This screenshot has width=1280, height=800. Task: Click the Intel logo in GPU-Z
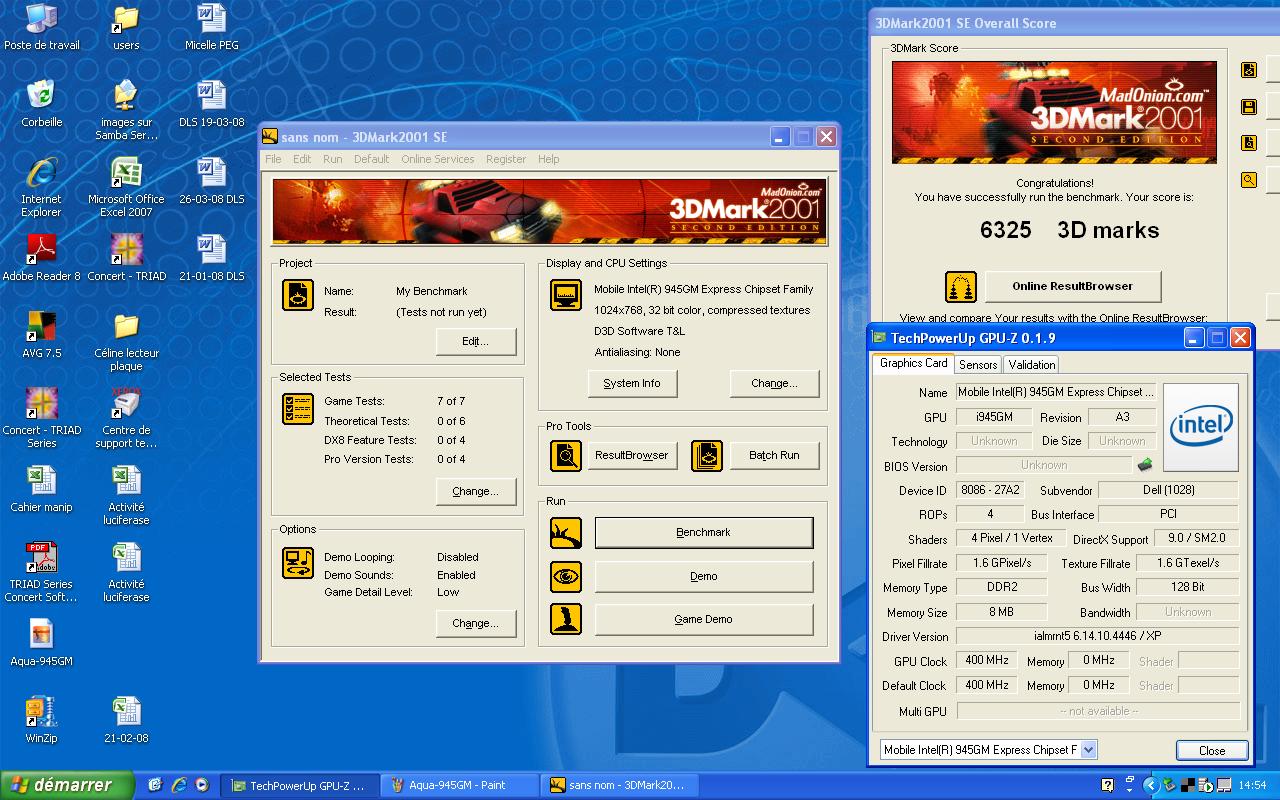tap(1201, 427)
